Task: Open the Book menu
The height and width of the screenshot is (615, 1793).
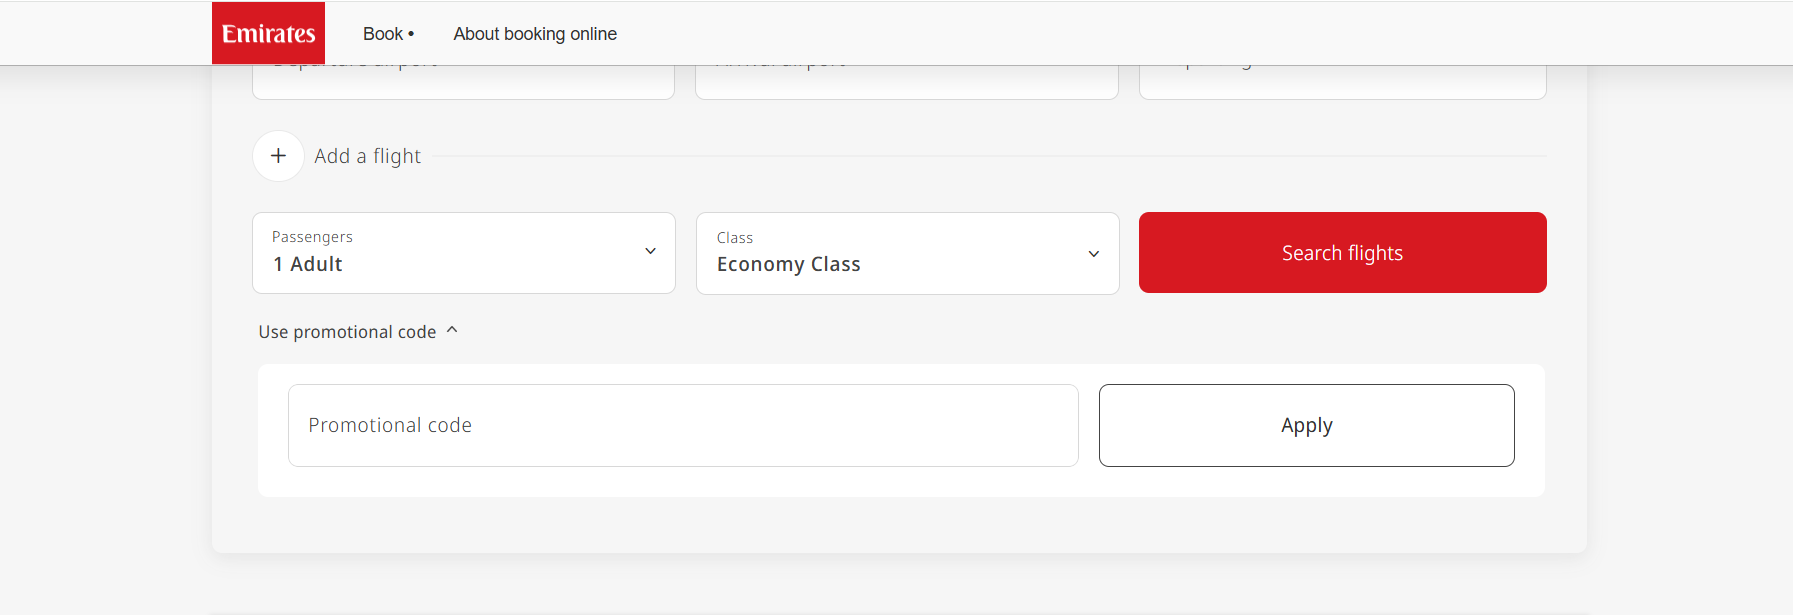Action: 383,34
